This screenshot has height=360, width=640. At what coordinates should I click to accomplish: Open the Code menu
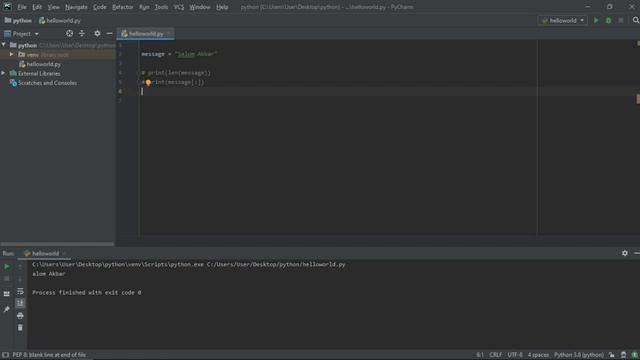click(99, 7)
